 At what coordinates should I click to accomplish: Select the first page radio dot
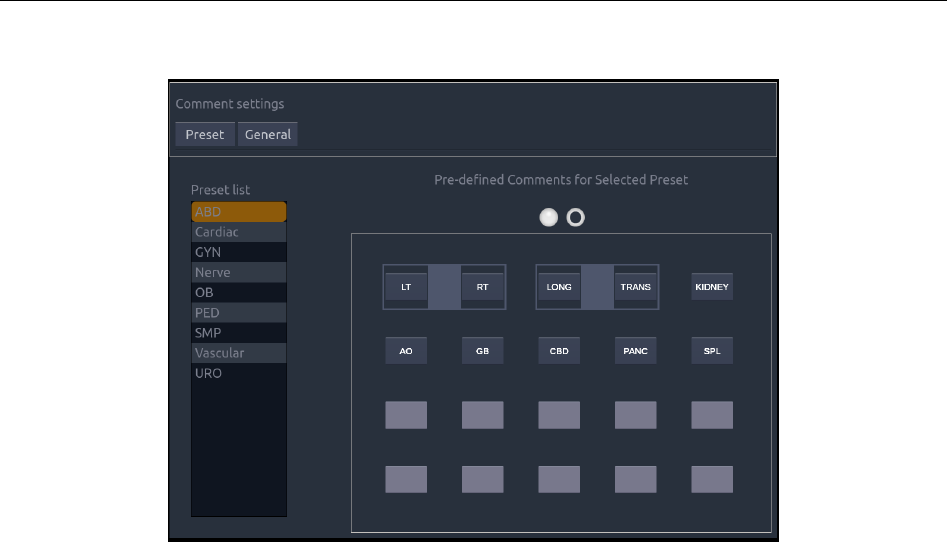pyautogui.click(x=548, y=218)
